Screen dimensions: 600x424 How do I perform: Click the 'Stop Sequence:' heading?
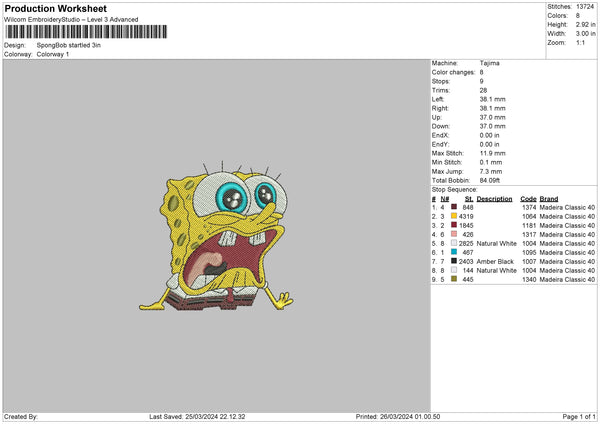[455, 190]
